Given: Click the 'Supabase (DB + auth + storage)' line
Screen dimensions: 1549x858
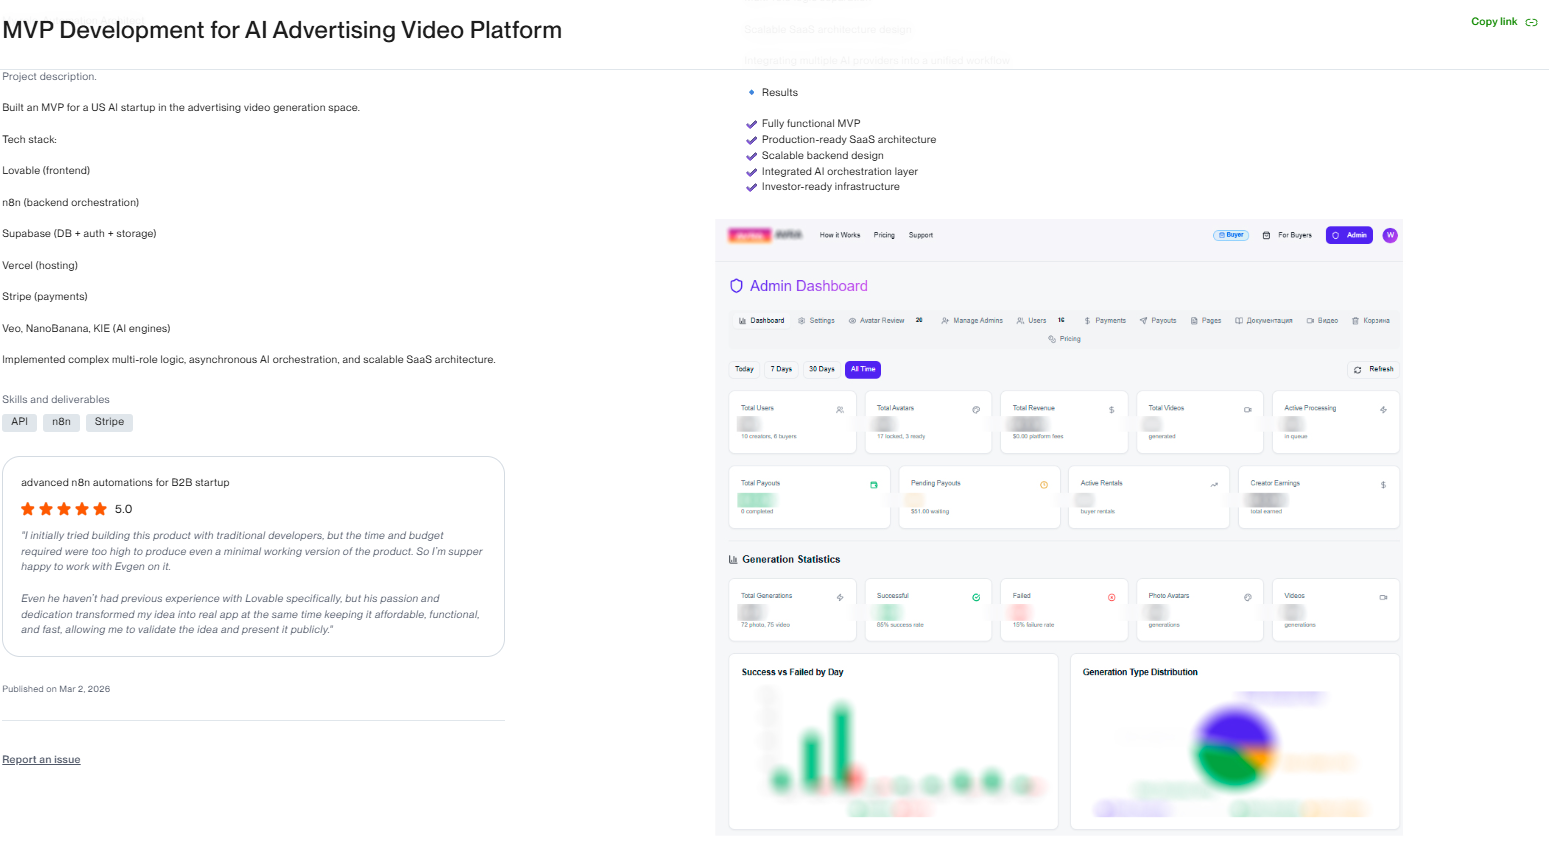Looking at the screenshot, I should click(79, 234).
